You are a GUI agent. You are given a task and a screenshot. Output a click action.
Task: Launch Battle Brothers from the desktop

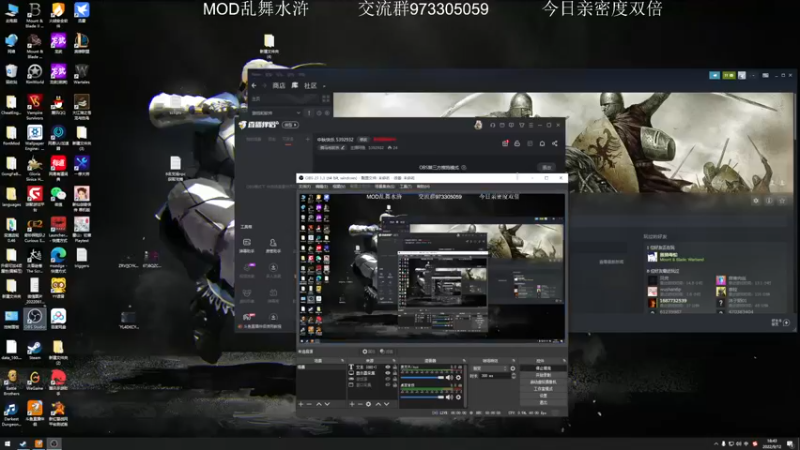coord(11,381)
